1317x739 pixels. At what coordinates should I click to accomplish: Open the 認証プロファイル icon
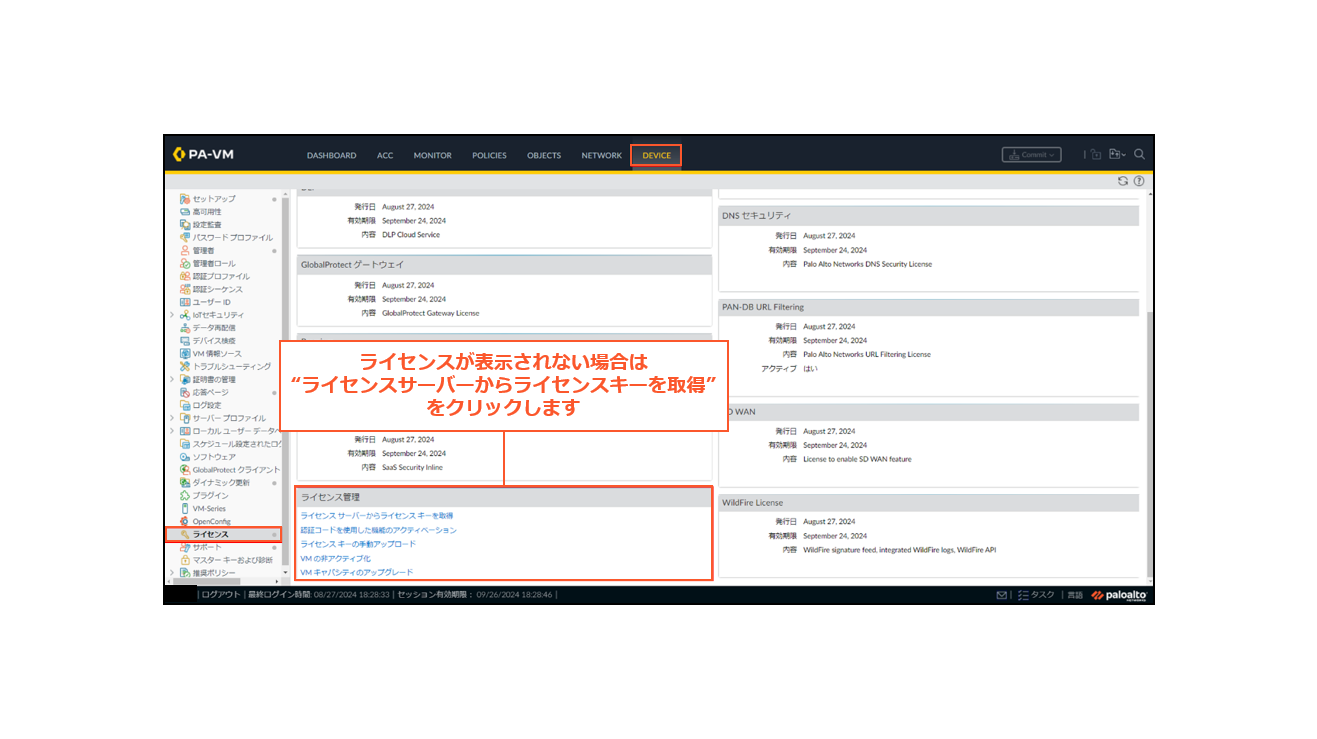click(x=185, y=276)
